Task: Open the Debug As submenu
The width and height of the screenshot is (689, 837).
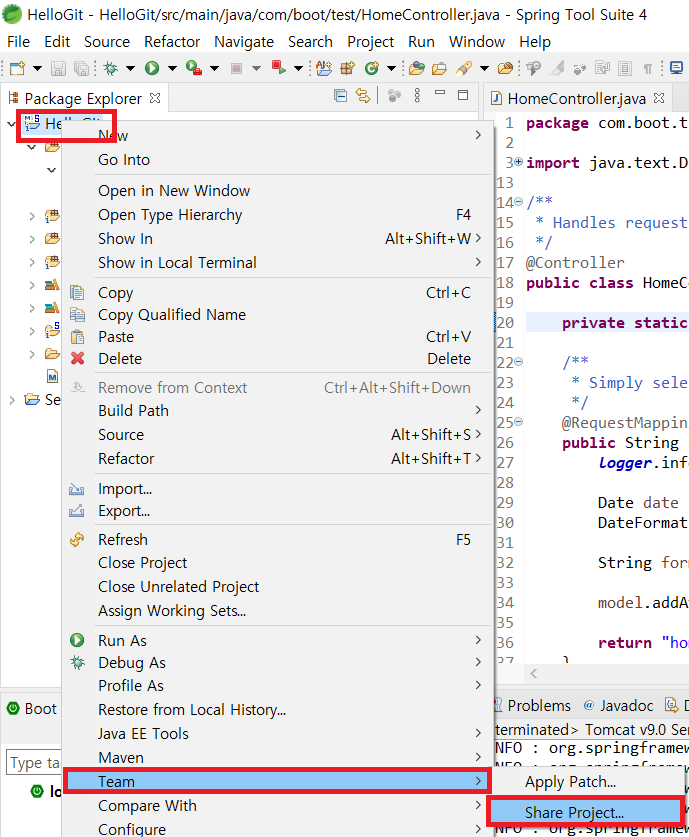Action: [277, 663]
